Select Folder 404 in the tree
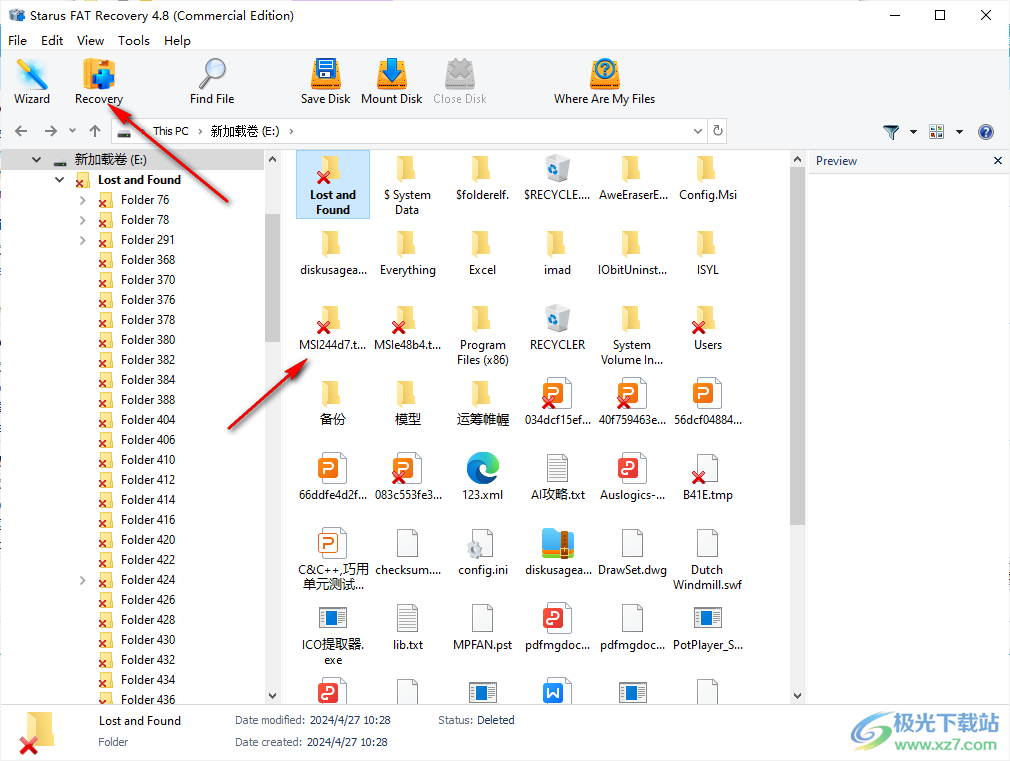The height and width of the screenshot is (761, 1010). (147, 420)
